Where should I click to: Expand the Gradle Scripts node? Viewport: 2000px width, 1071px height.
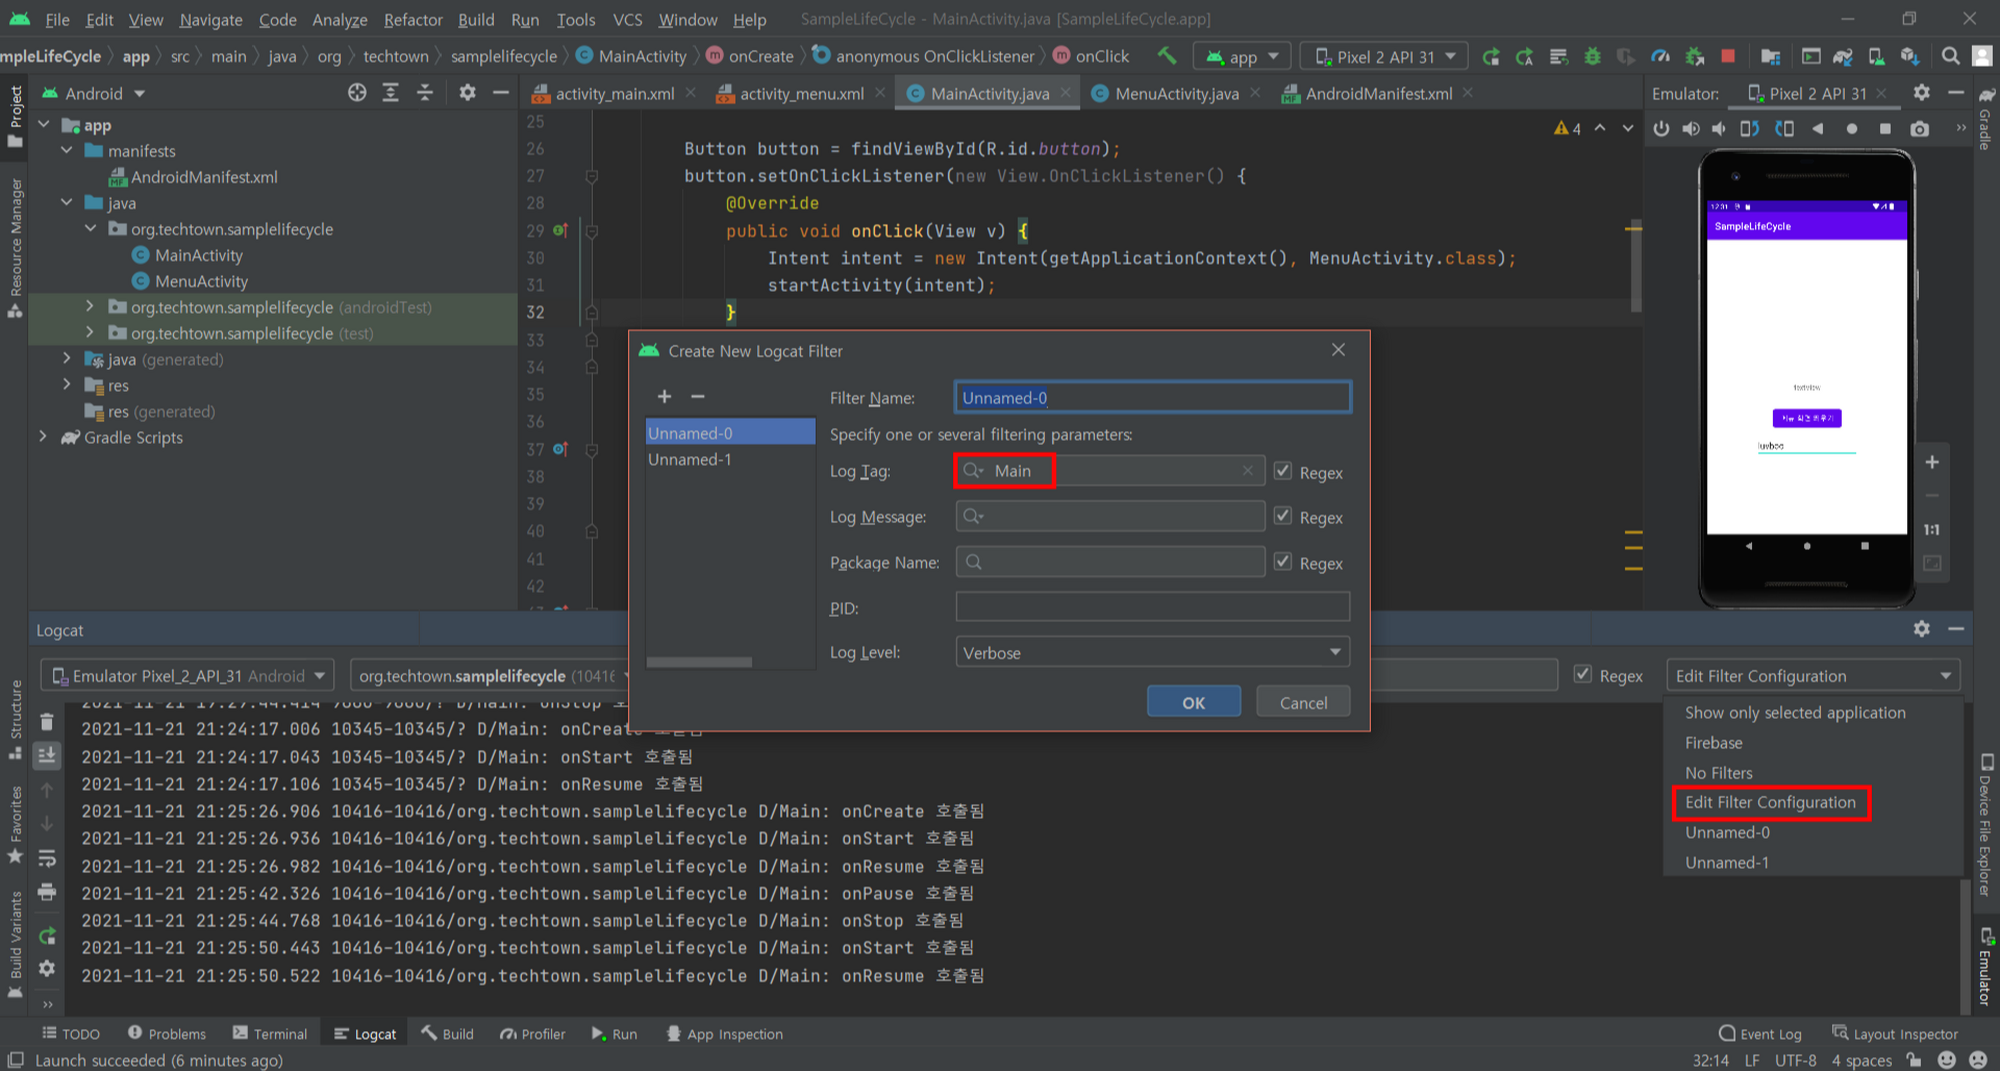coord(43,437)
